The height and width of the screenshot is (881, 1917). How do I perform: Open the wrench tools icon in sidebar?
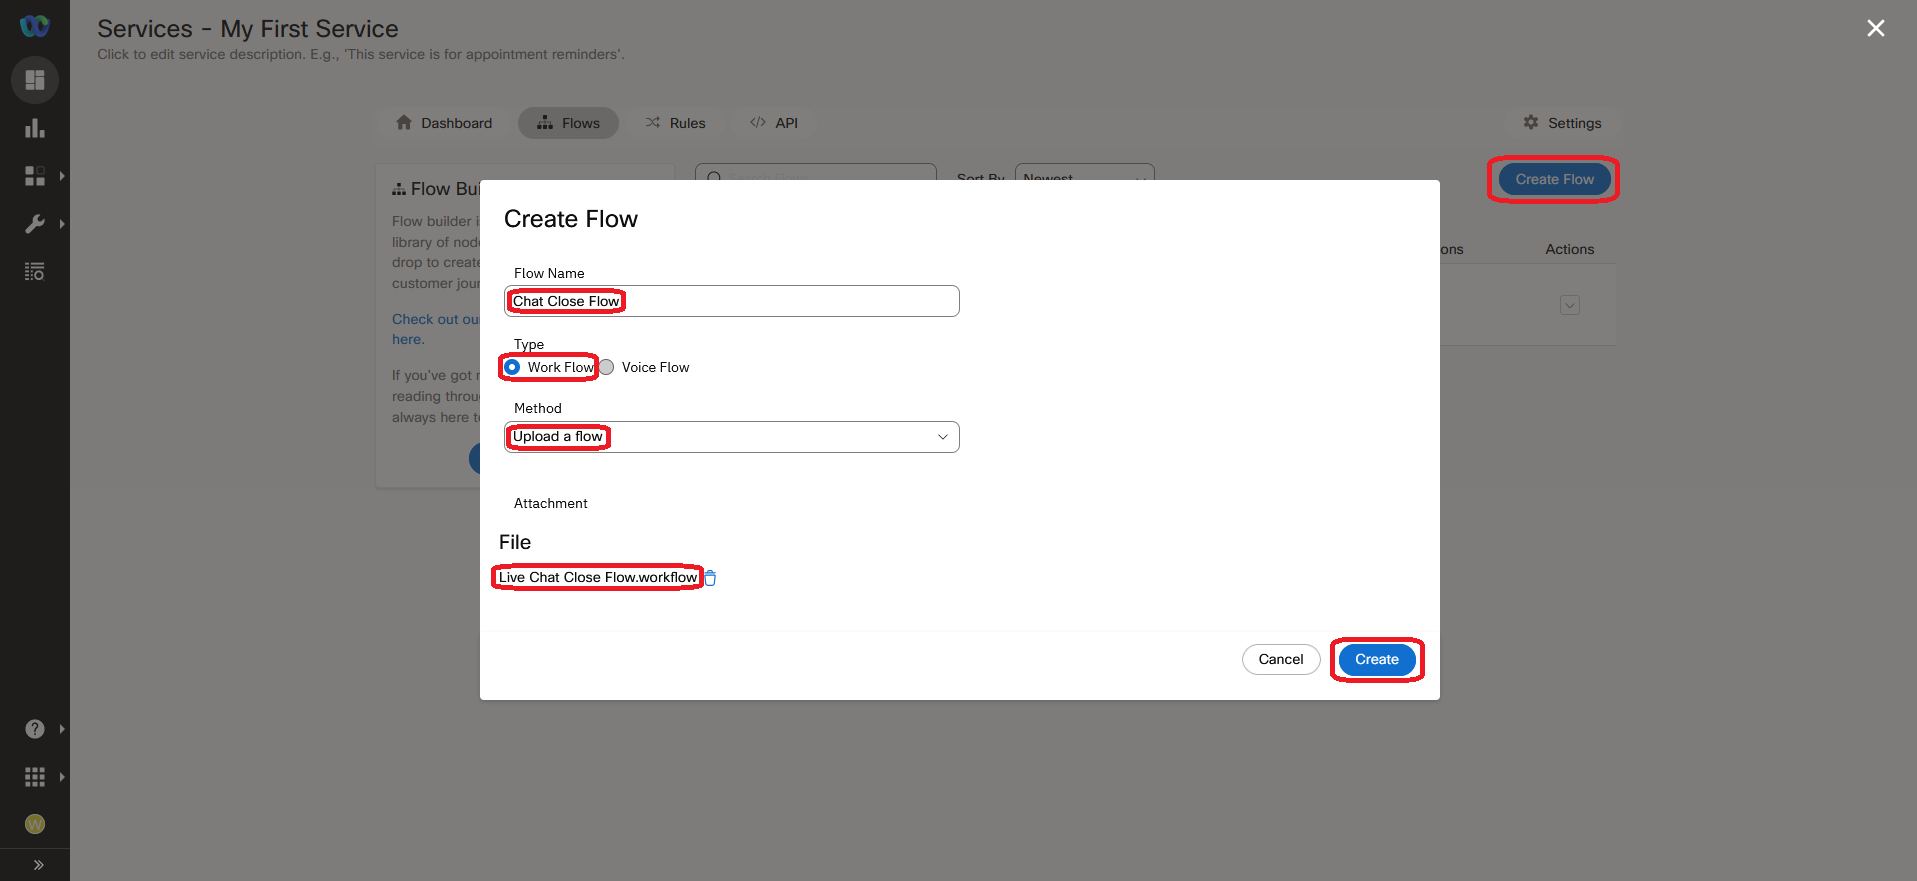pyautogui.click(x=35, y=224)
